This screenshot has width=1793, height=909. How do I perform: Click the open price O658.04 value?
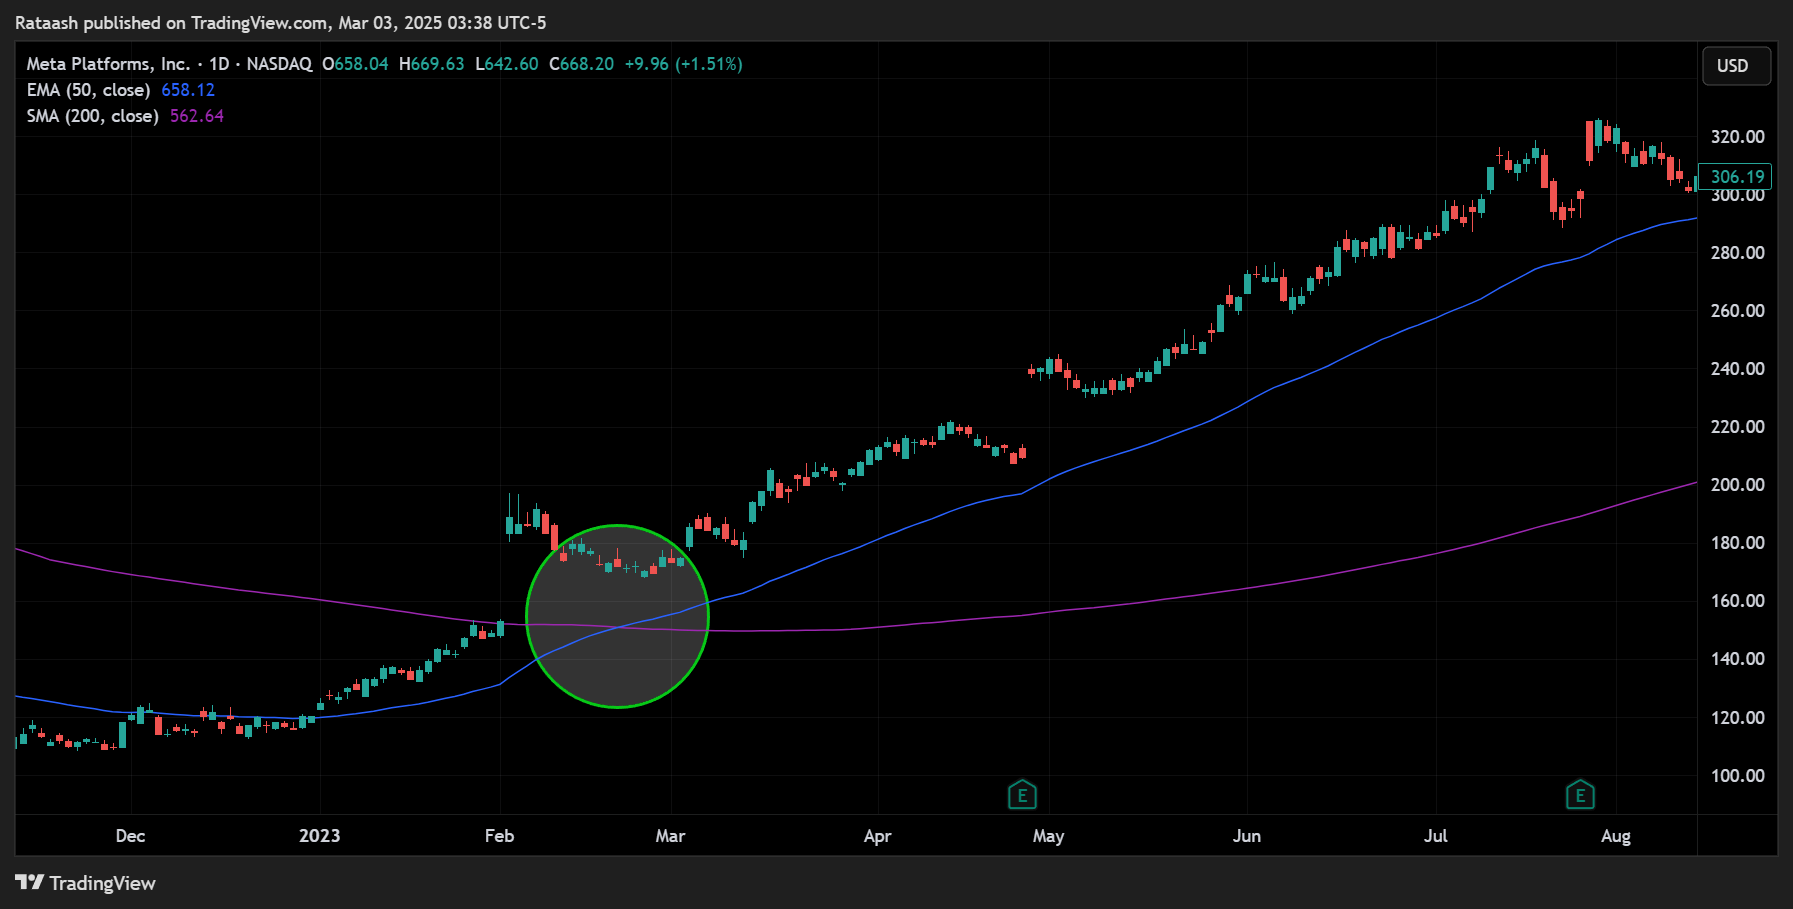(355, 64)
